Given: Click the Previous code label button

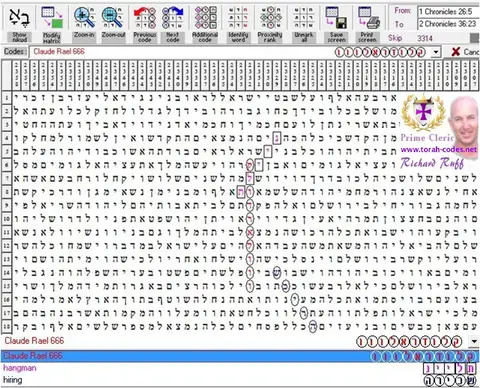Looking at the screenshot, I should [145, 37].
